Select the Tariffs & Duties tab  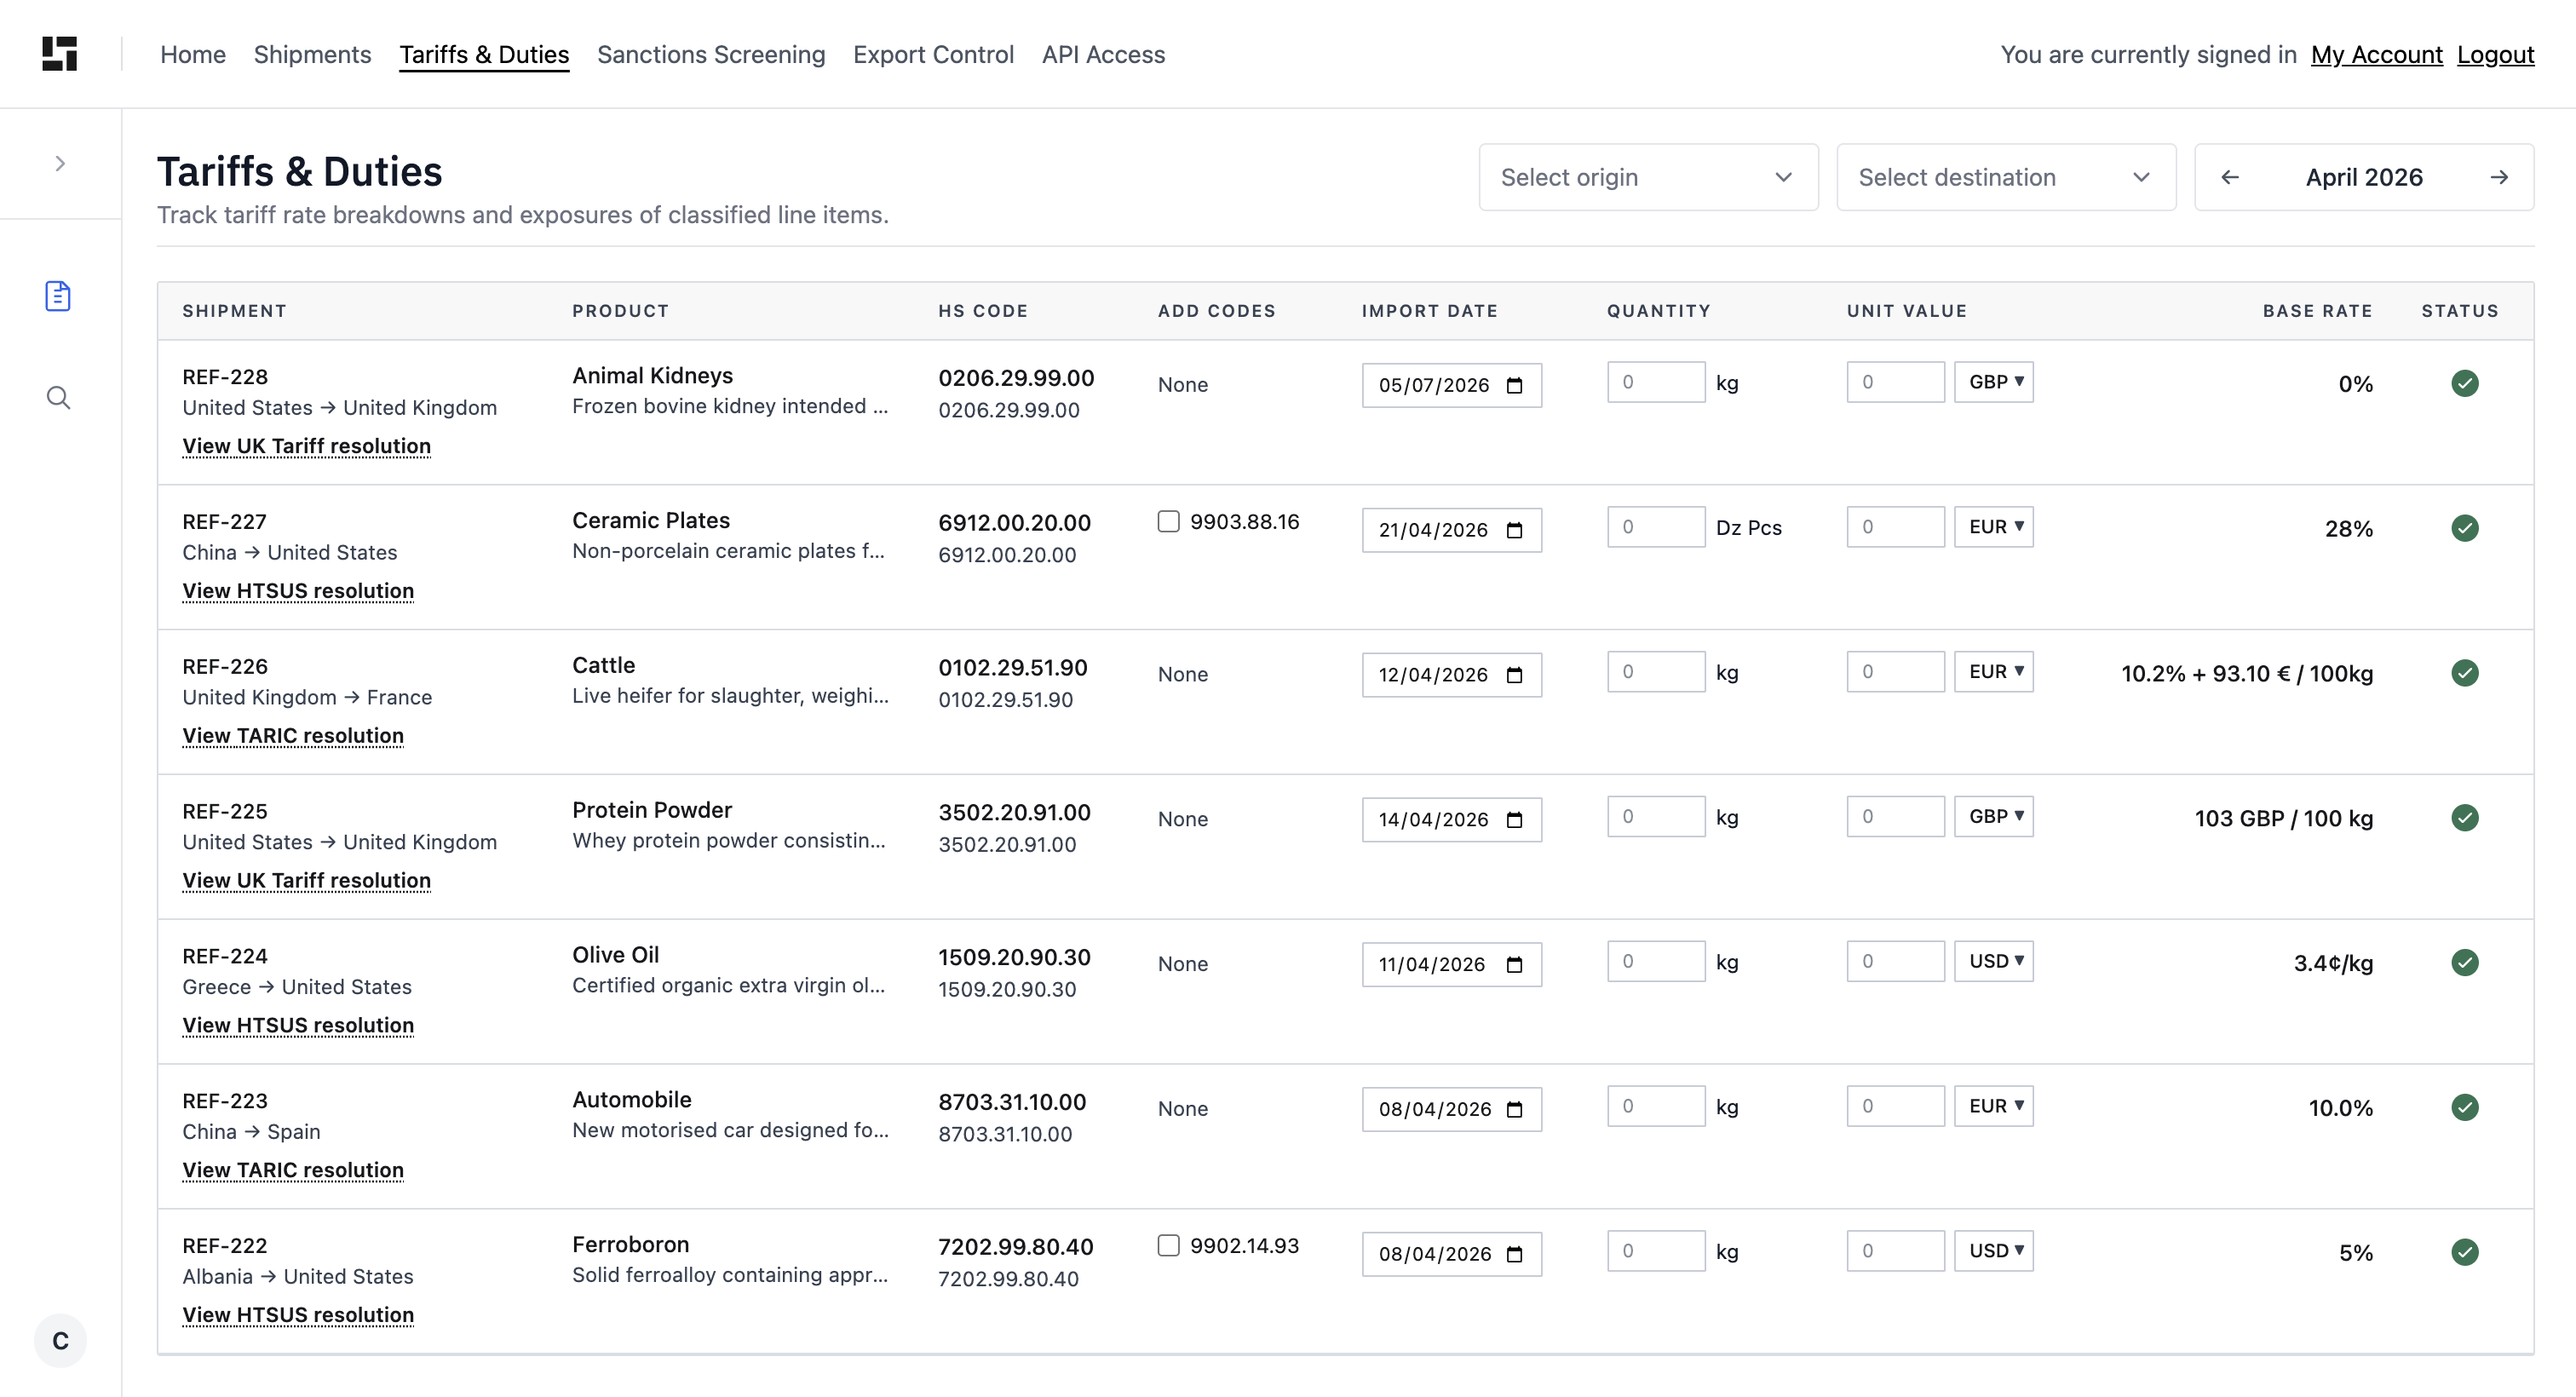(484, 54)
